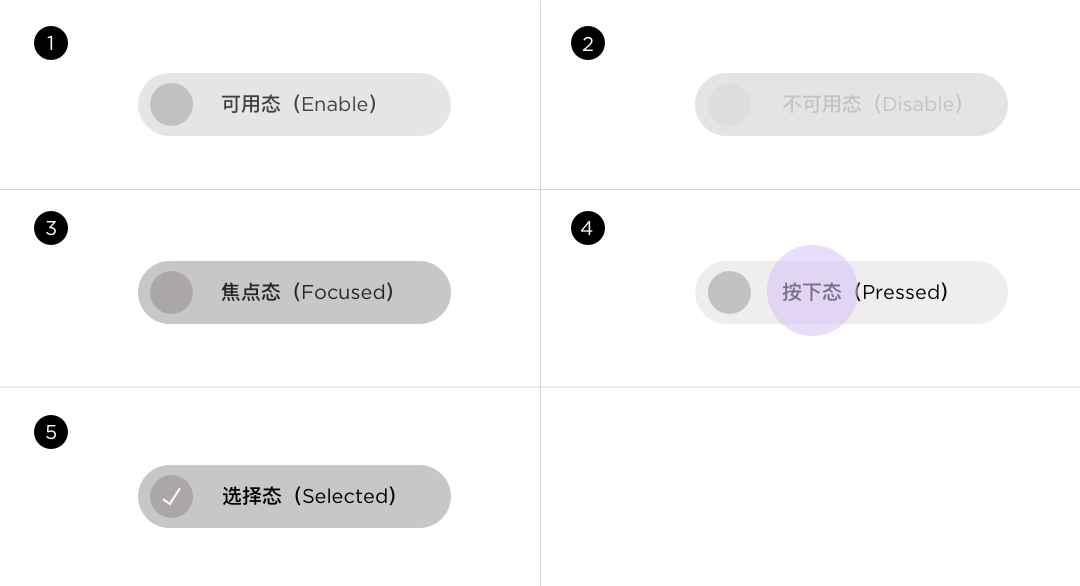Click the black number 1 badge
1080x586 pixels.
pyautogui.click(x=51, y=43)
